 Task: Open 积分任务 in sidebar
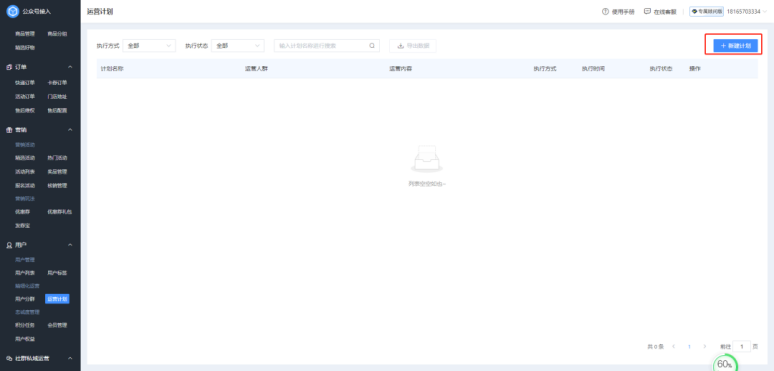click(25, 325)
